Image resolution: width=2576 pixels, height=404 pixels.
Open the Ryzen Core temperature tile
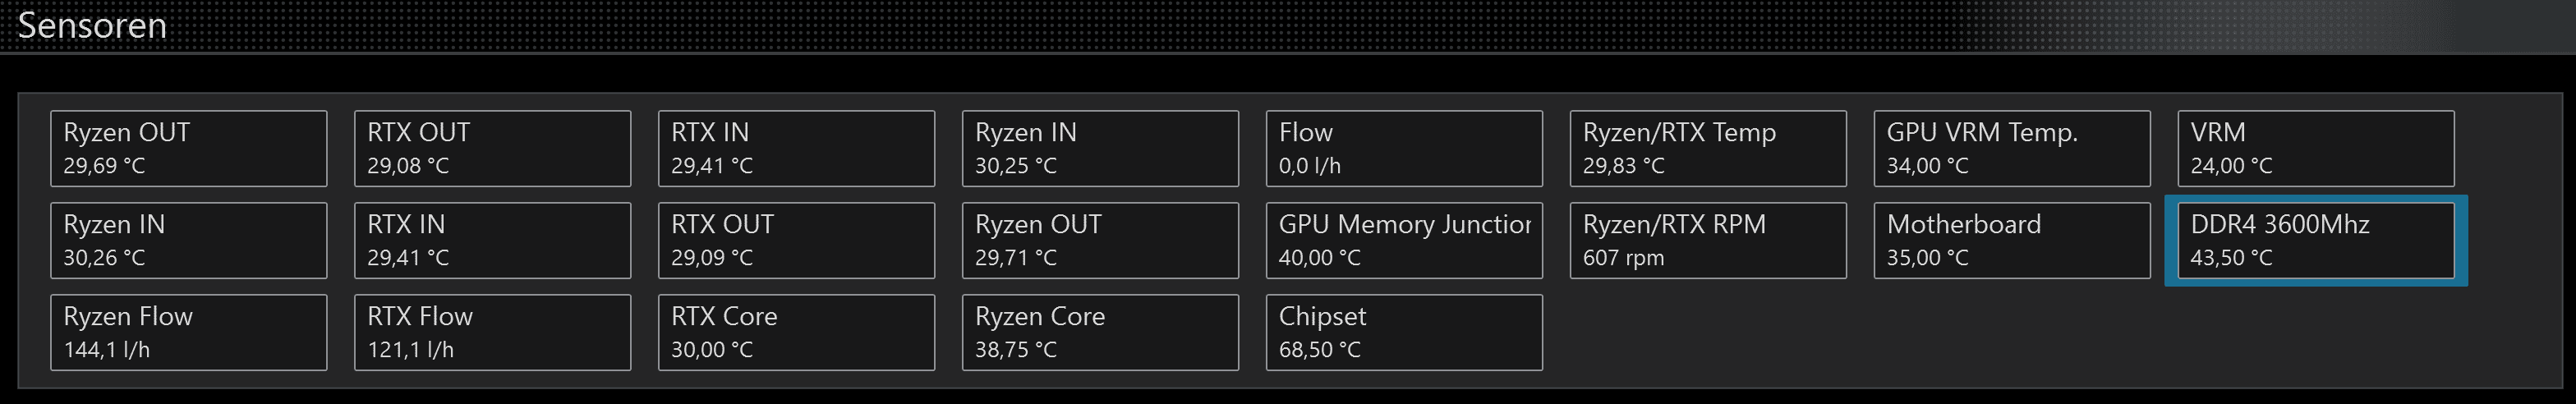point(1100,332)
